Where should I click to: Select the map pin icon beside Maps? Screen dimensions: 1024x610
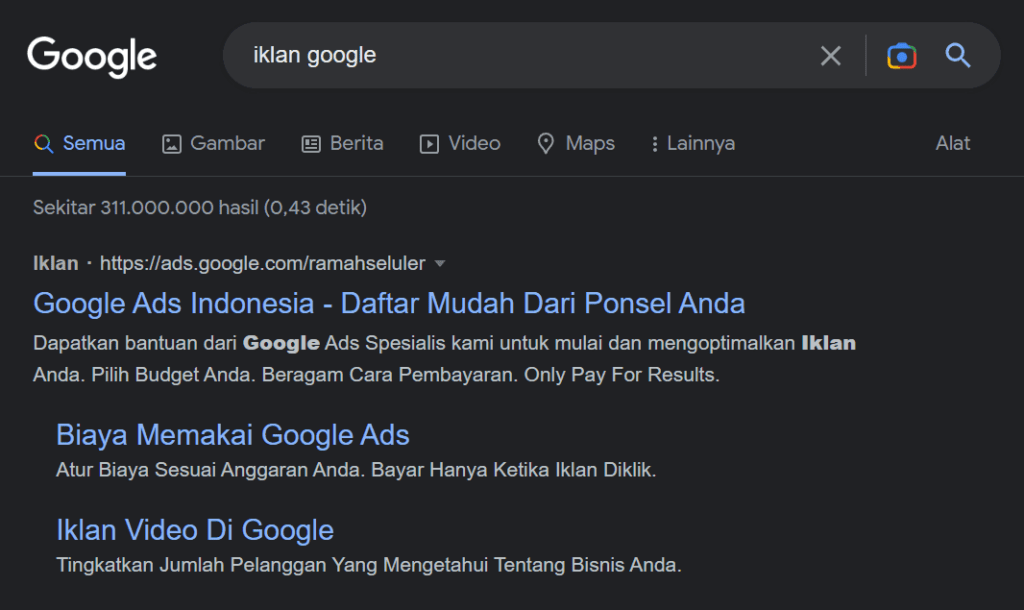546,143
